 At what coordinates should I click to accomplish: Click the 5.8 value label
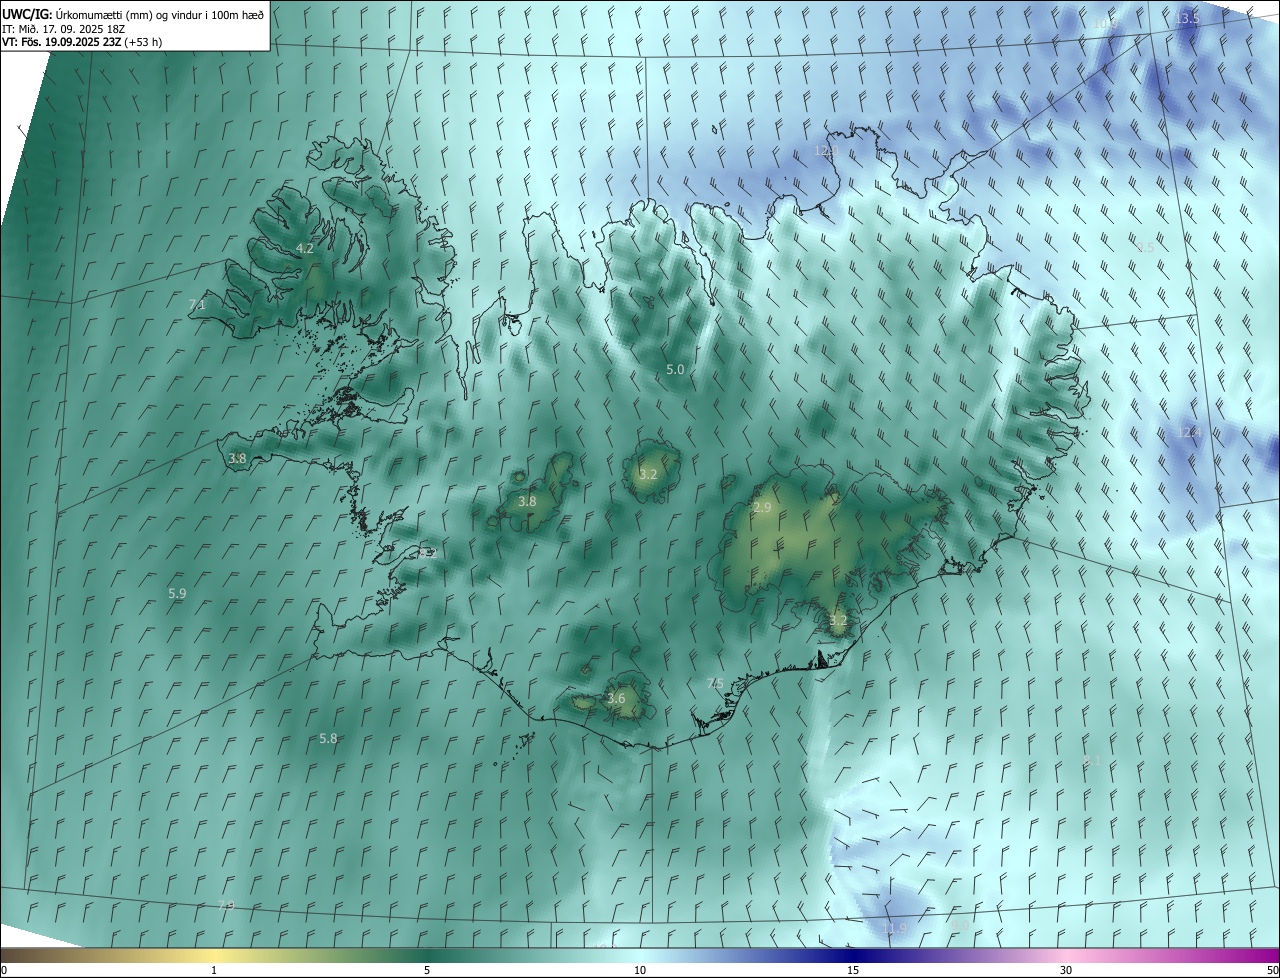pyautogui.click(x=328, y=738)
